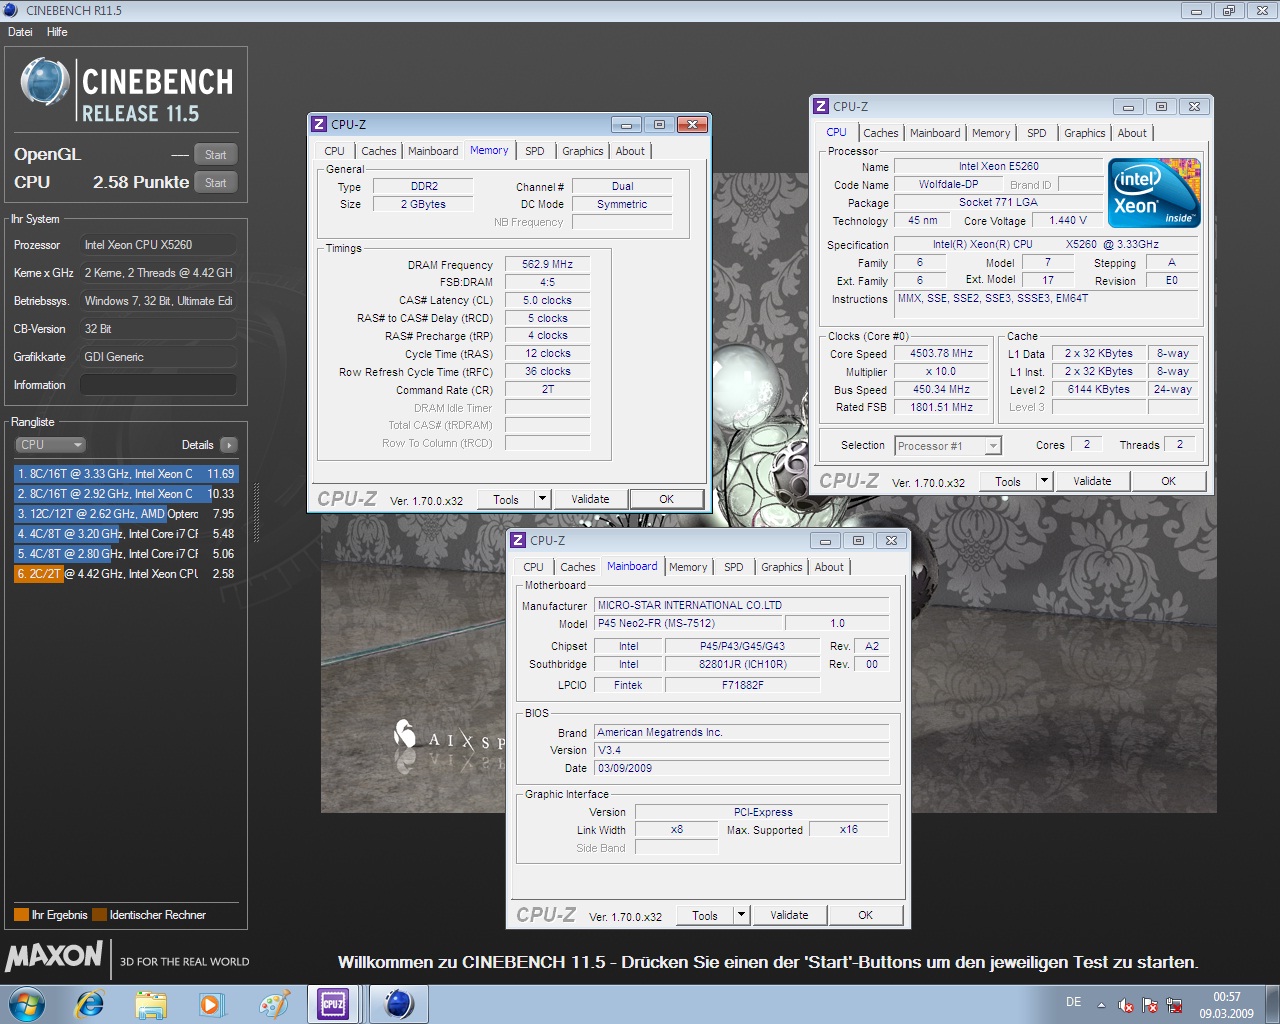Open Windows Explorer folder in taskbar
This screenshot has height=1024, width=1280.
click(x=151, y=1004)
